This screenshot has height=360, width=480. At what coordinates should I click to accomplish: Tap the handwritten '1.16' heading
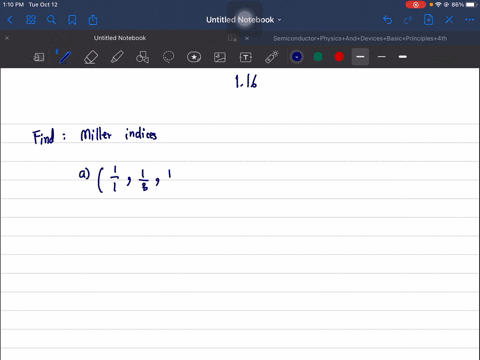pyautogui.click(x=246, y=81)
